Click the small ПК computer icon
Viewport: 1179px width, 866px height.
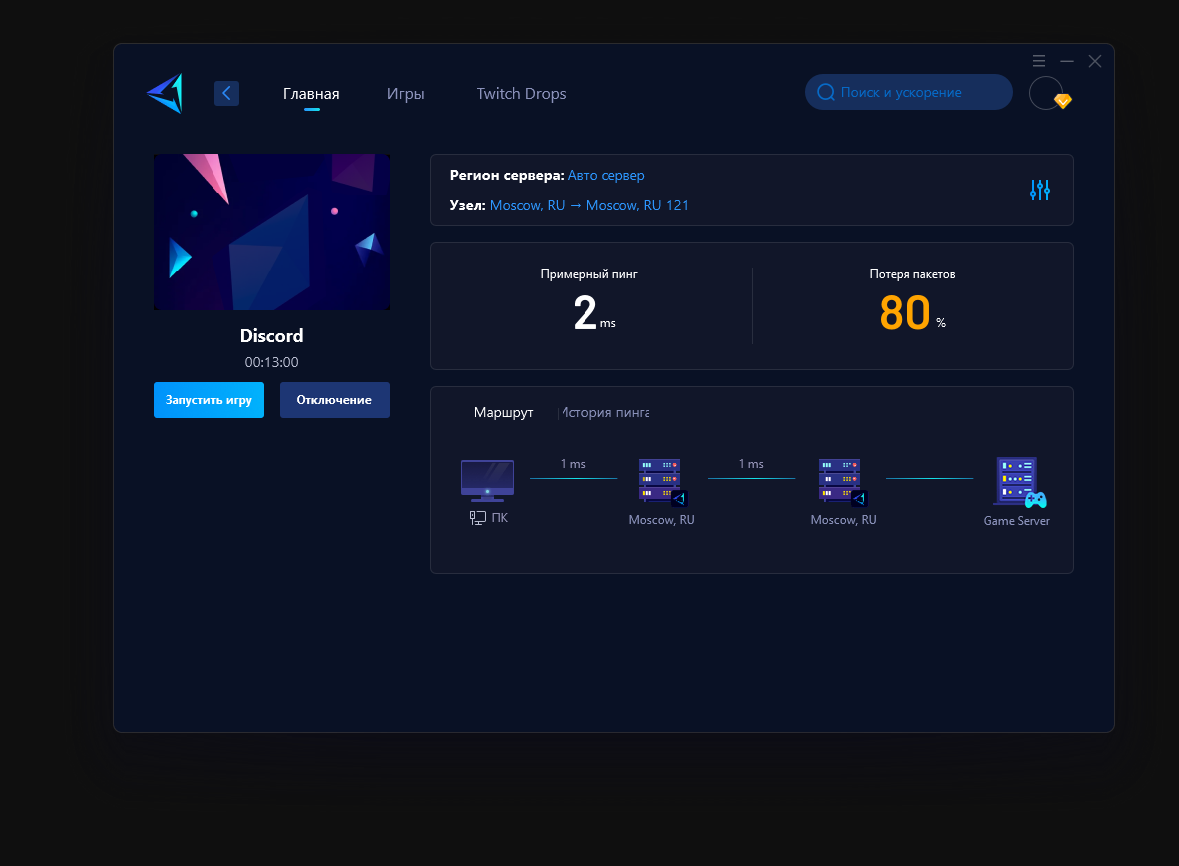coord(477,518)
